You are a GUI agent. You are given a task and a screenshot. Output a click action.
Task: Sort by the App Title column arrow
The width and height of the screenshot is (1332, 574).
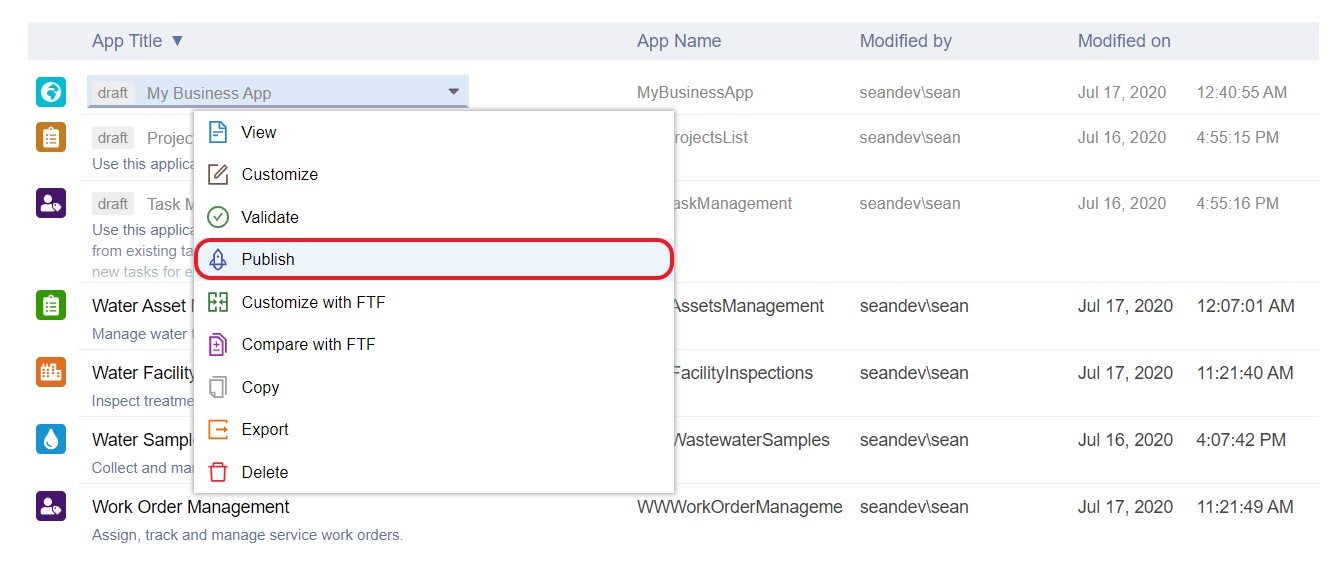(177, 41)
